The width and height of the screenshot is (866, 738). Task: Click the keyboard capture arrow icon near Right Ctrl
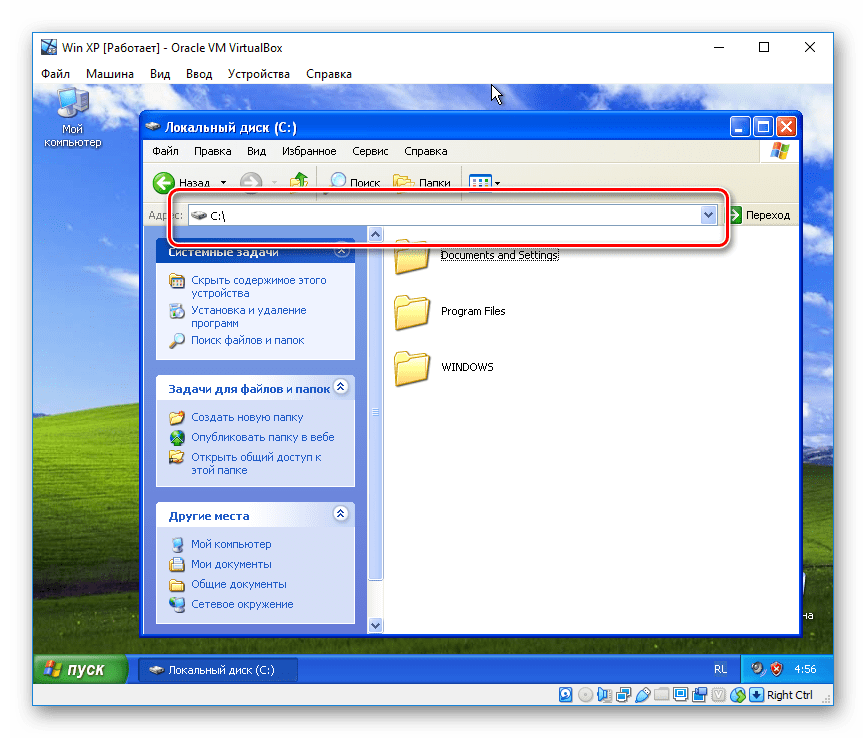[x=756, y=694]
